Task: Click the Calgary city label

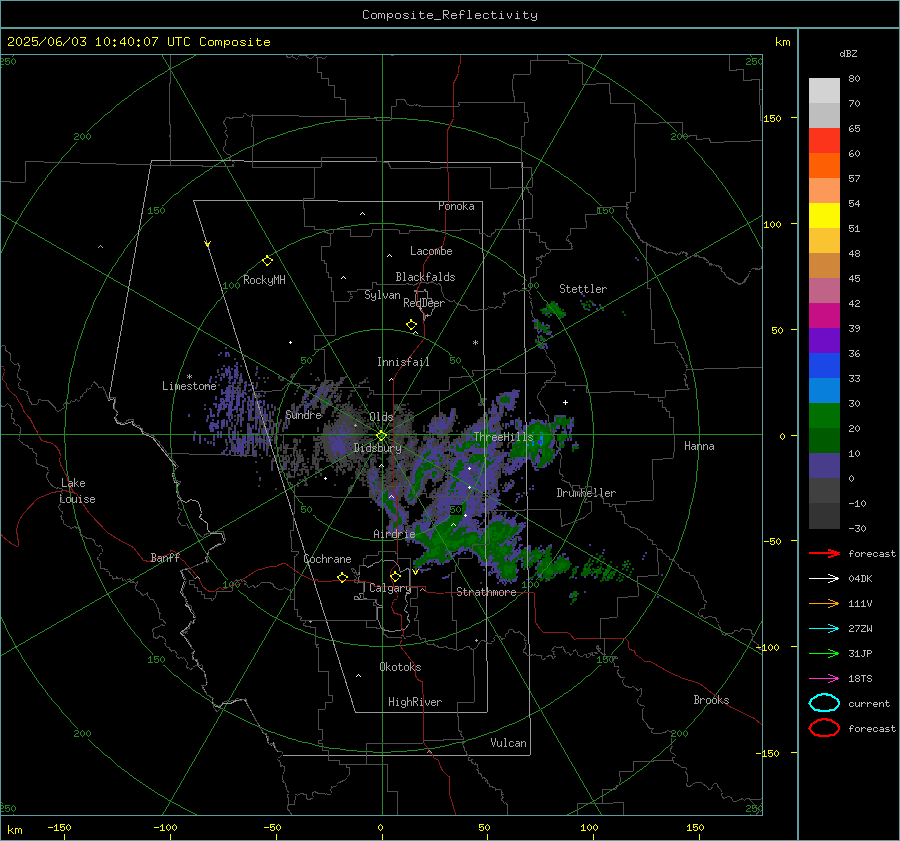Action: click(390, 588)
